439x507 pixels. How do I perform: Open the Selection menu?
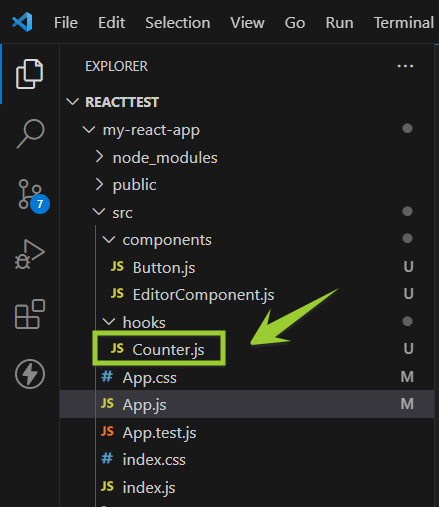click(178, 23)
